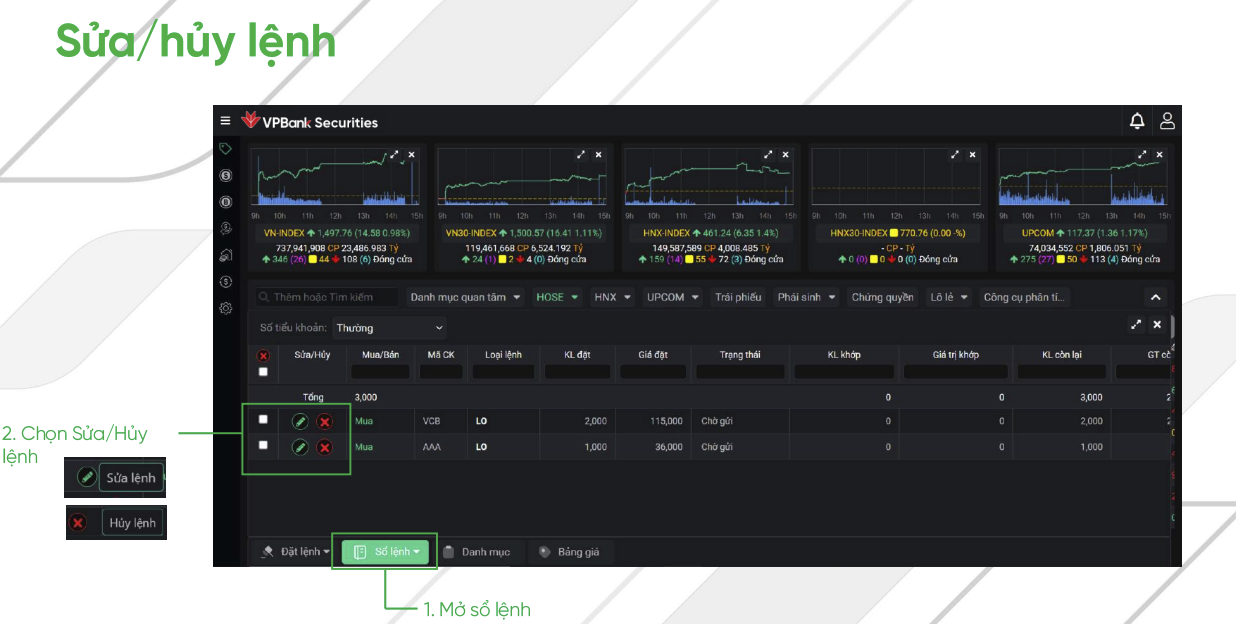Click the HNX30-INDEX 770.76 label
This screenshot has height=624, width=1236.
tap(898, 233)
